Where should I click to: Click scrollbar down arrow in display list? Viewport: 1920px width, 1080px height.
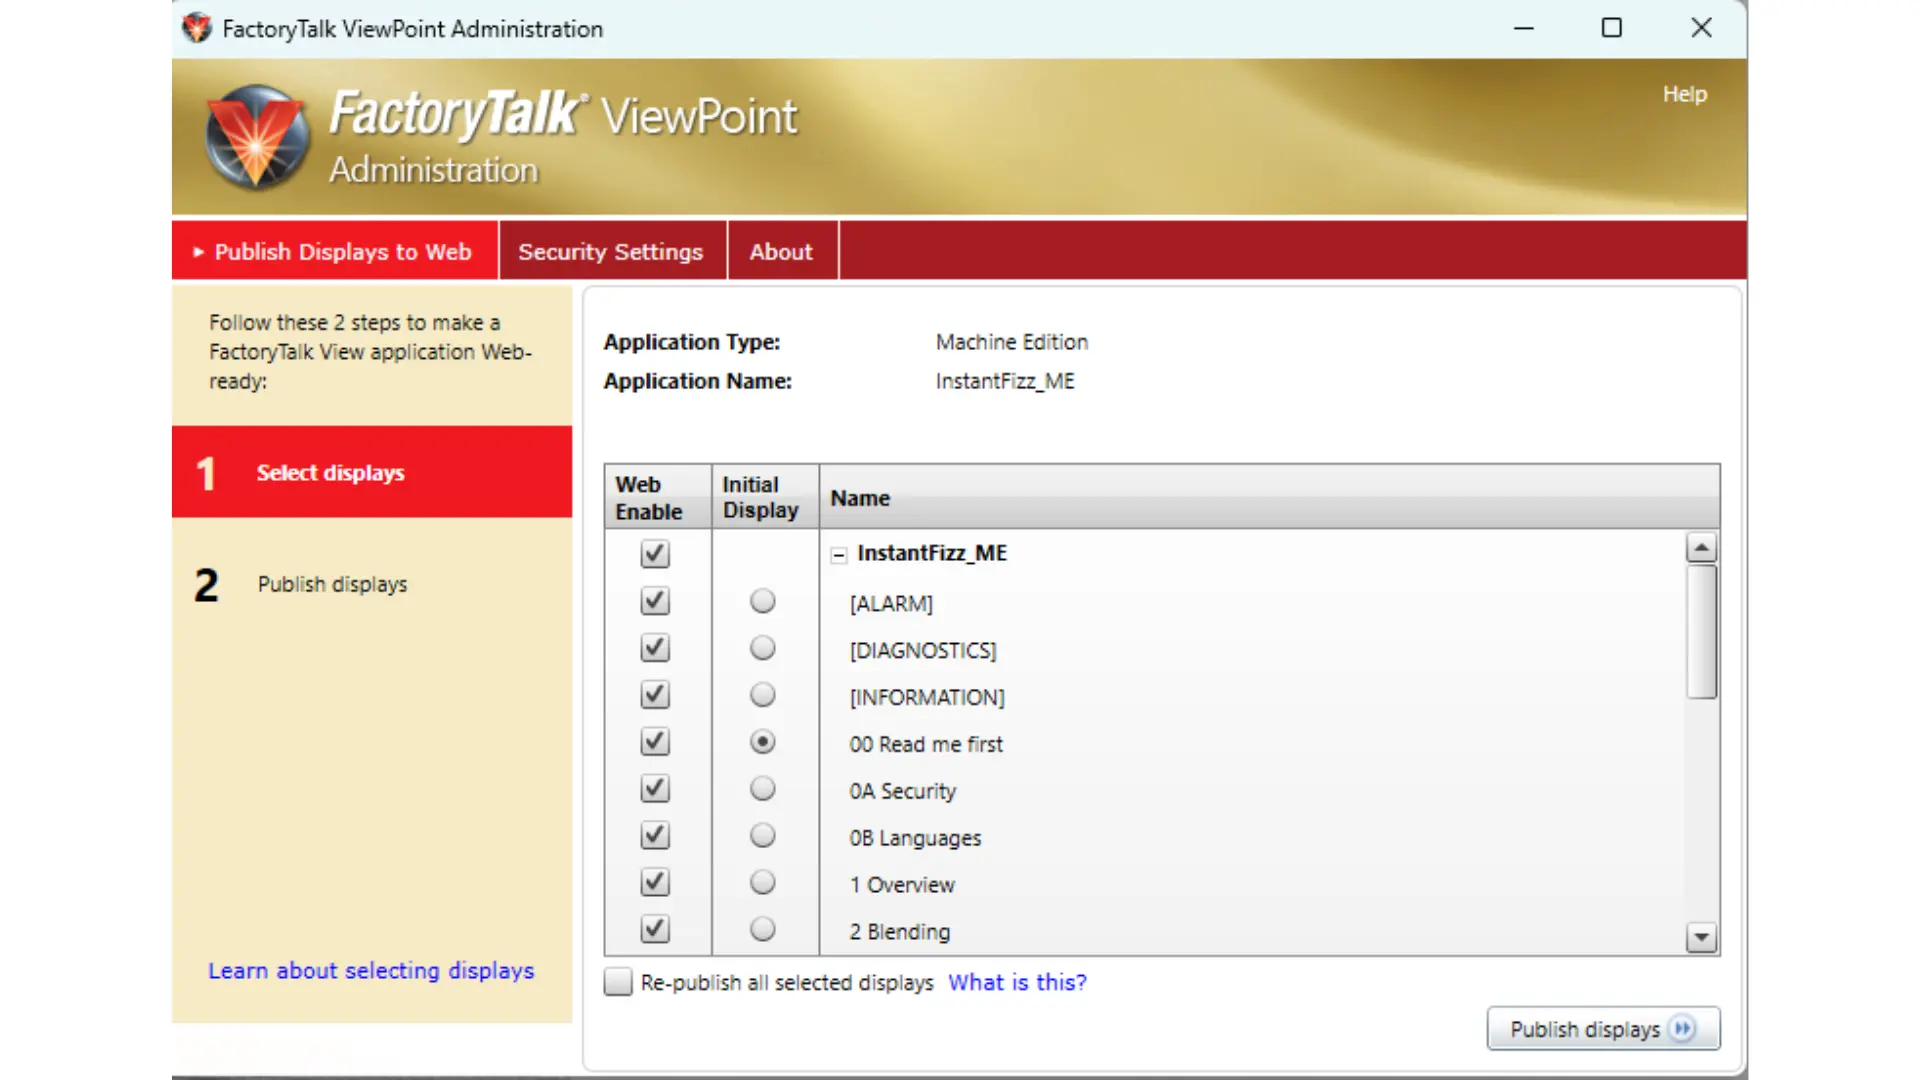(1701, 938)
